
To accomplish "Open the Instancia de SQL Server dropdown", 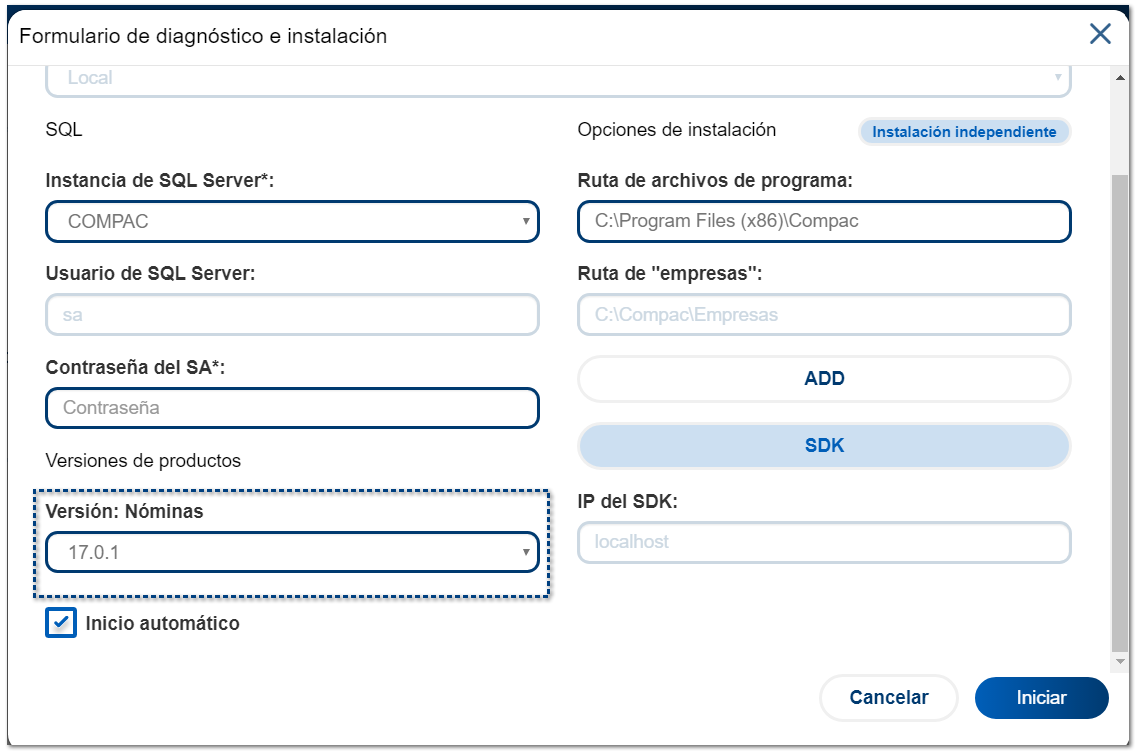I will [x=292, y=222].
